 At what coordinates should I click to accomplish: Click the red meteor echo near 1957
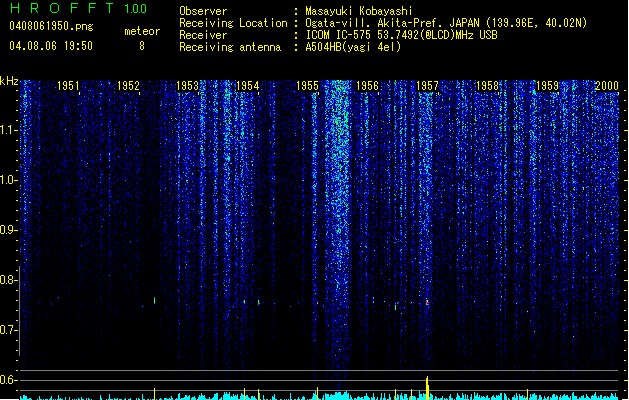click(427, 302)
